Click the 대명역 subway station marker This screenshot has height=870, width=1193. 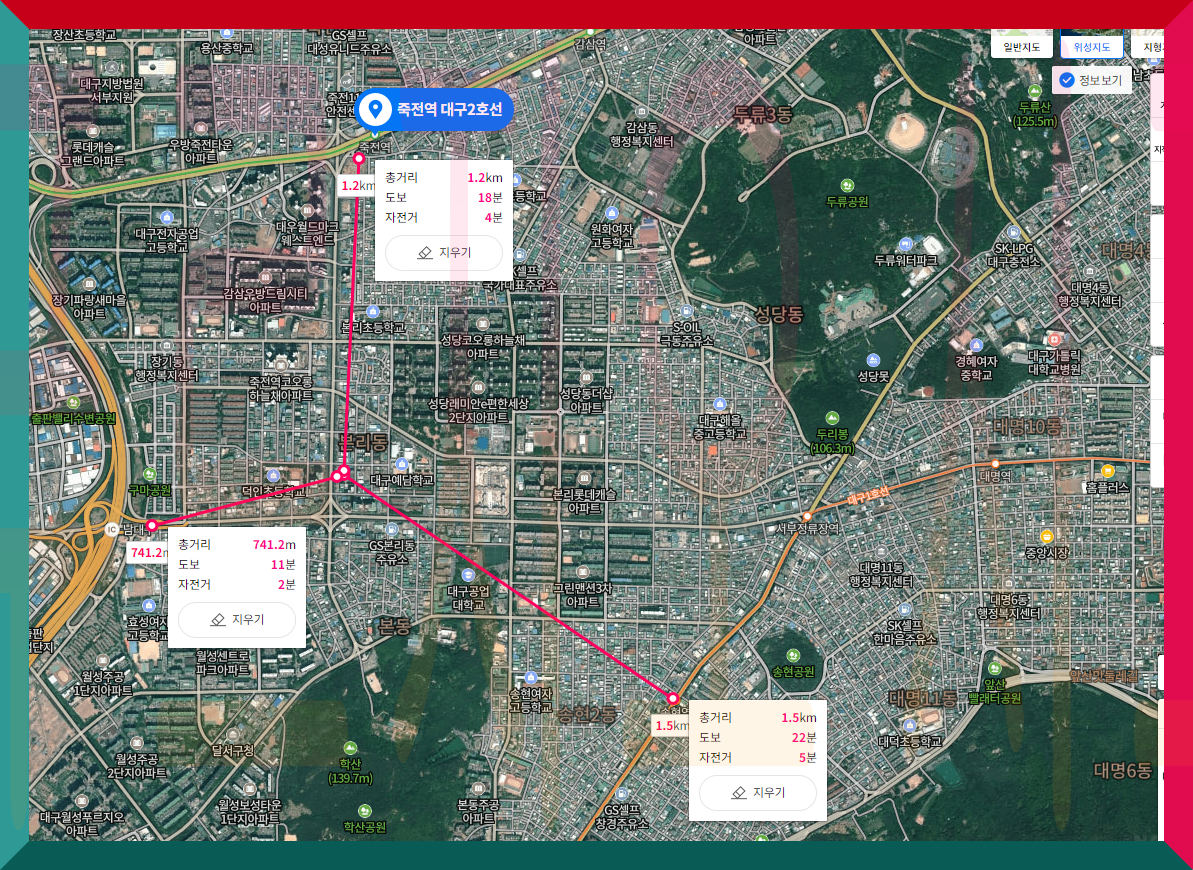point(995,464)
